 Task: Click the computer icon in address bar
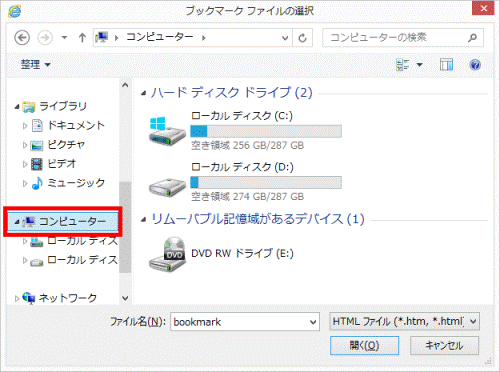coord(102,37)
